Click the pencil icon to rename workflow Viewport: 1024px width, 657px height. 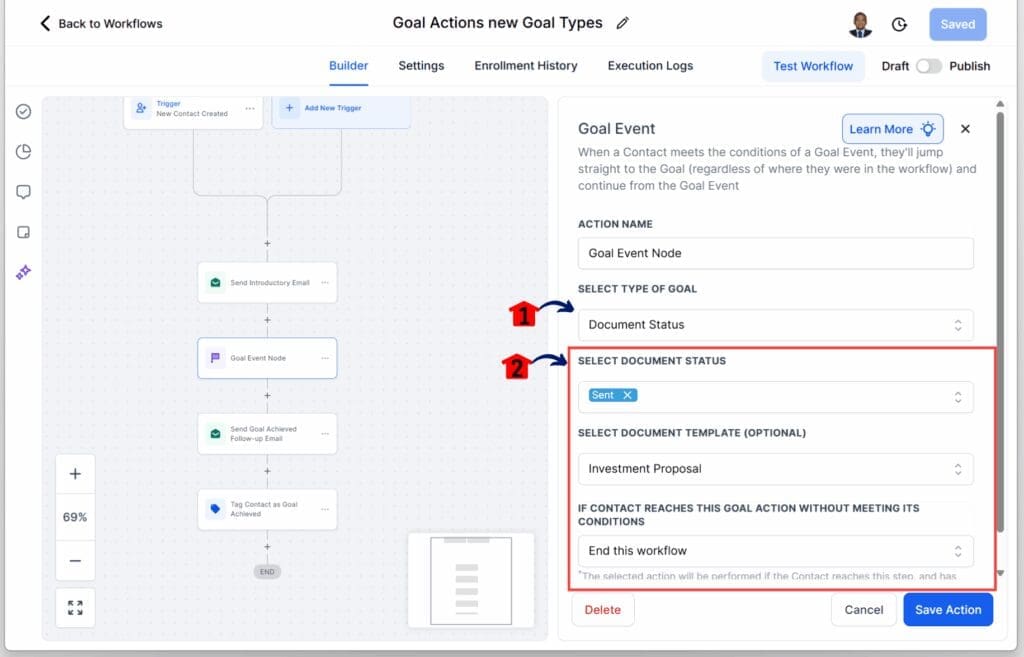tap(623, 23)
